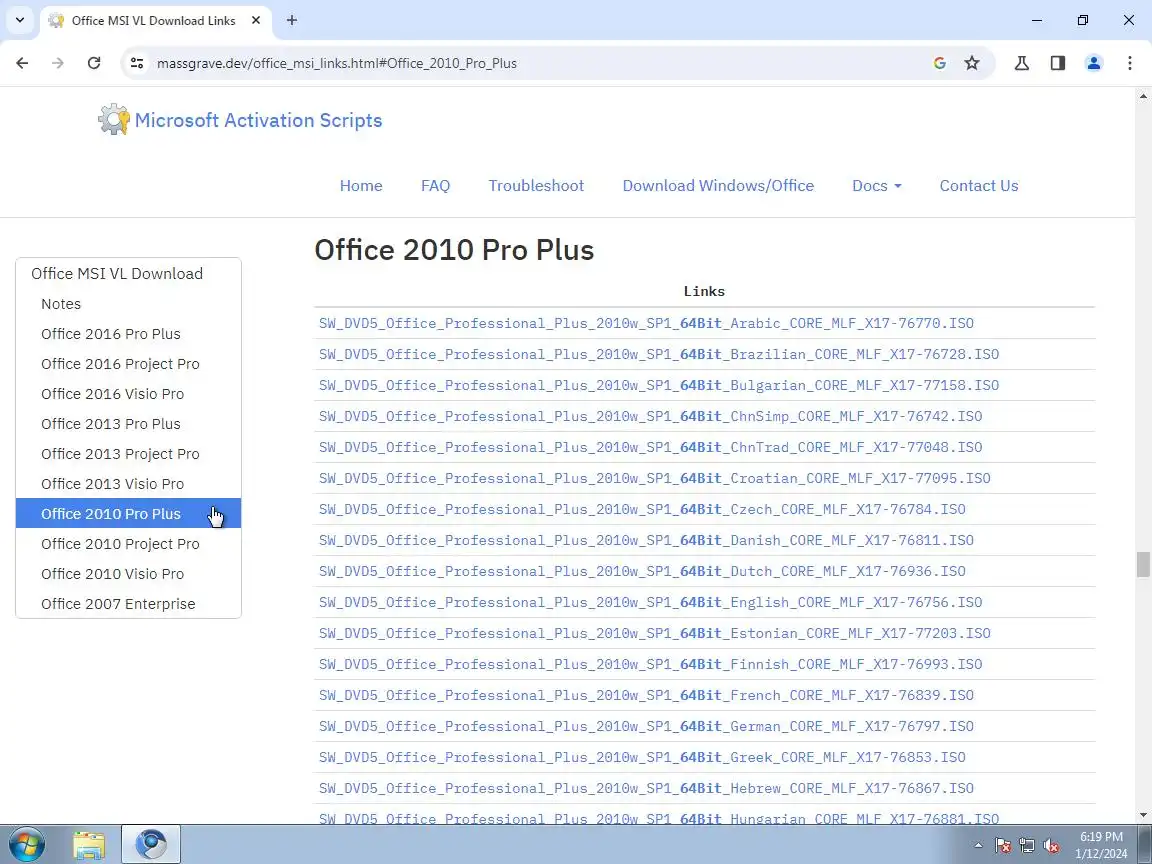Open Chrome Labs flask icon
Image resolution: width=1152 pixels, height=864 pixels.
click(1021, 63)
